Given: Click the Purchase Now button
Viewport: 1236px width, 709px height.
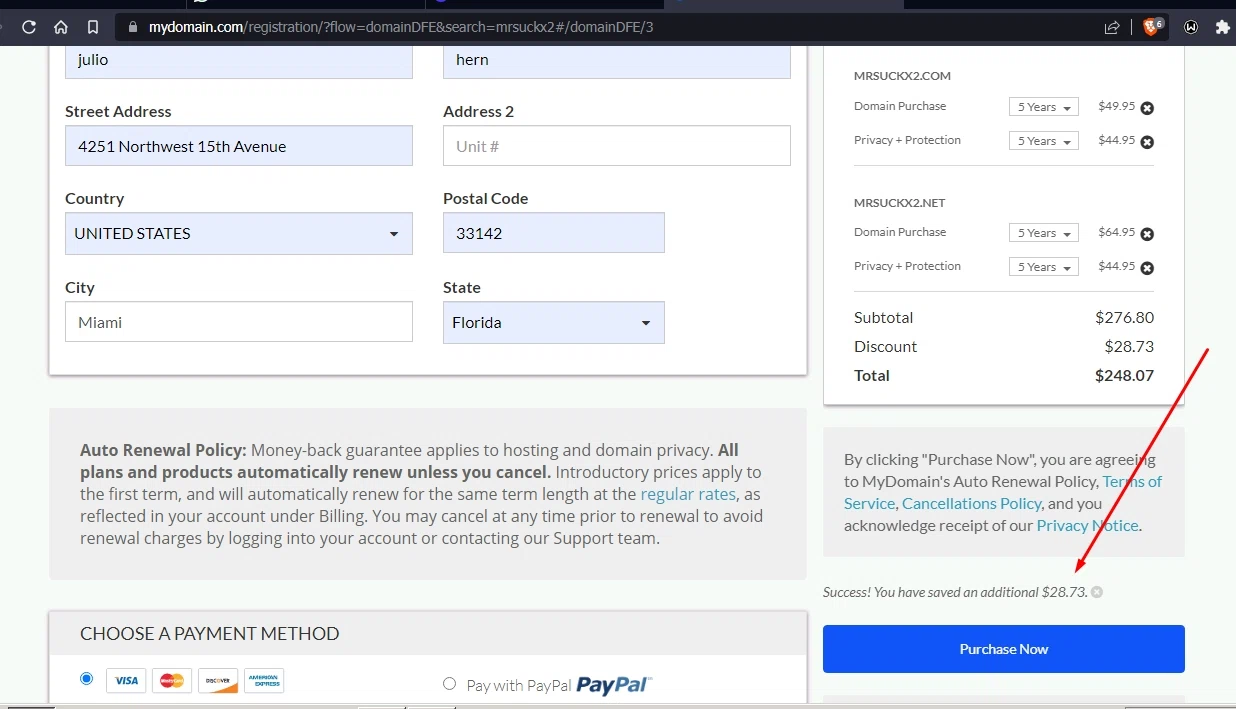Looking at the screenshot, I should (1004, 649).
